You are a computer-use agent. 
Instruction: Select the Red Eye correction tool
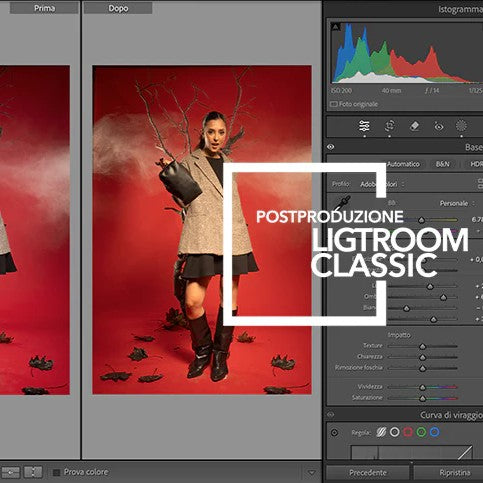point(439,126)
